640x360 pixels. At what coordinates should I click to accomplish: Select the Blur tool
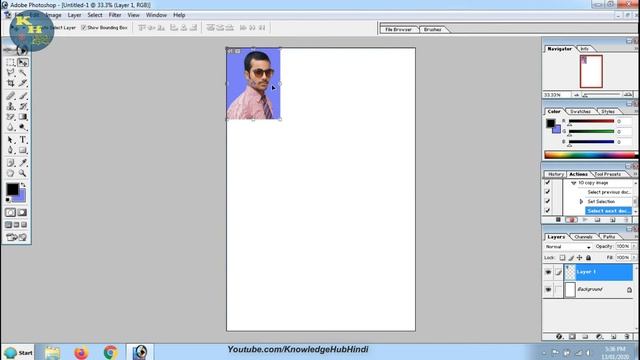pos(11,127)
